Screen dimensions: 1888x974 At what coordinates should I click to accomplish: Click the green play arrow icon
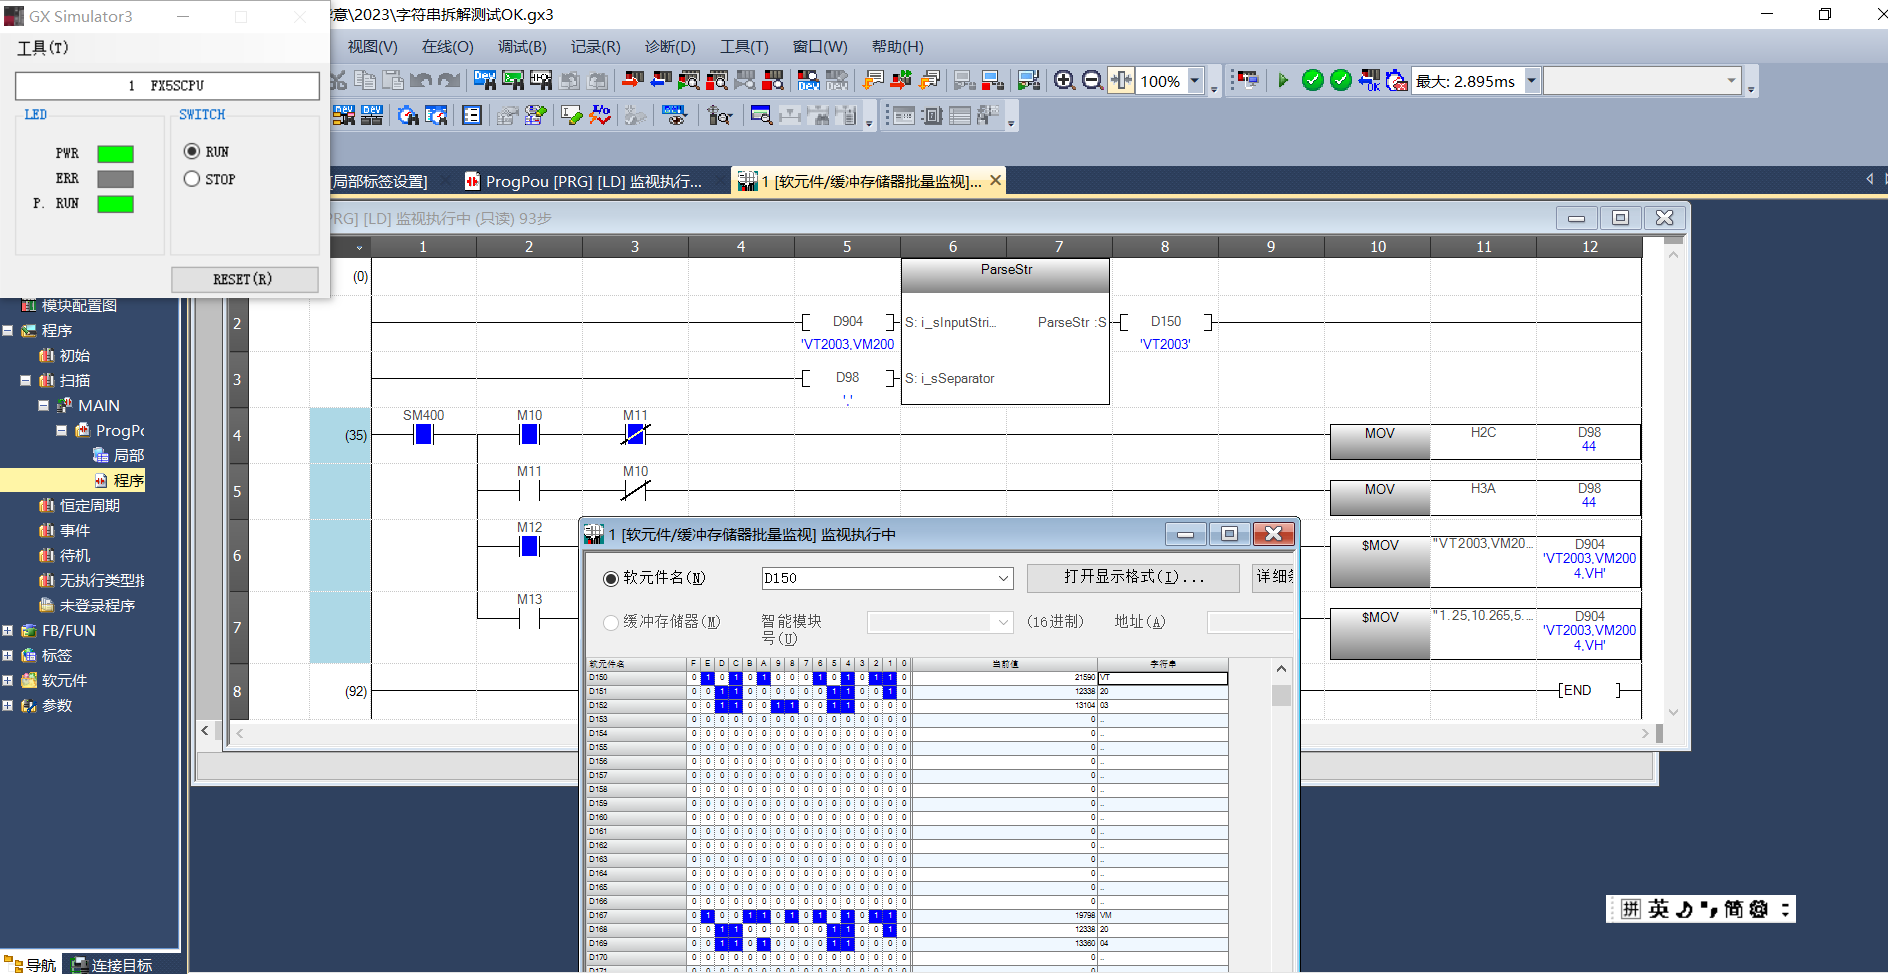click(x=1283, y=81)
